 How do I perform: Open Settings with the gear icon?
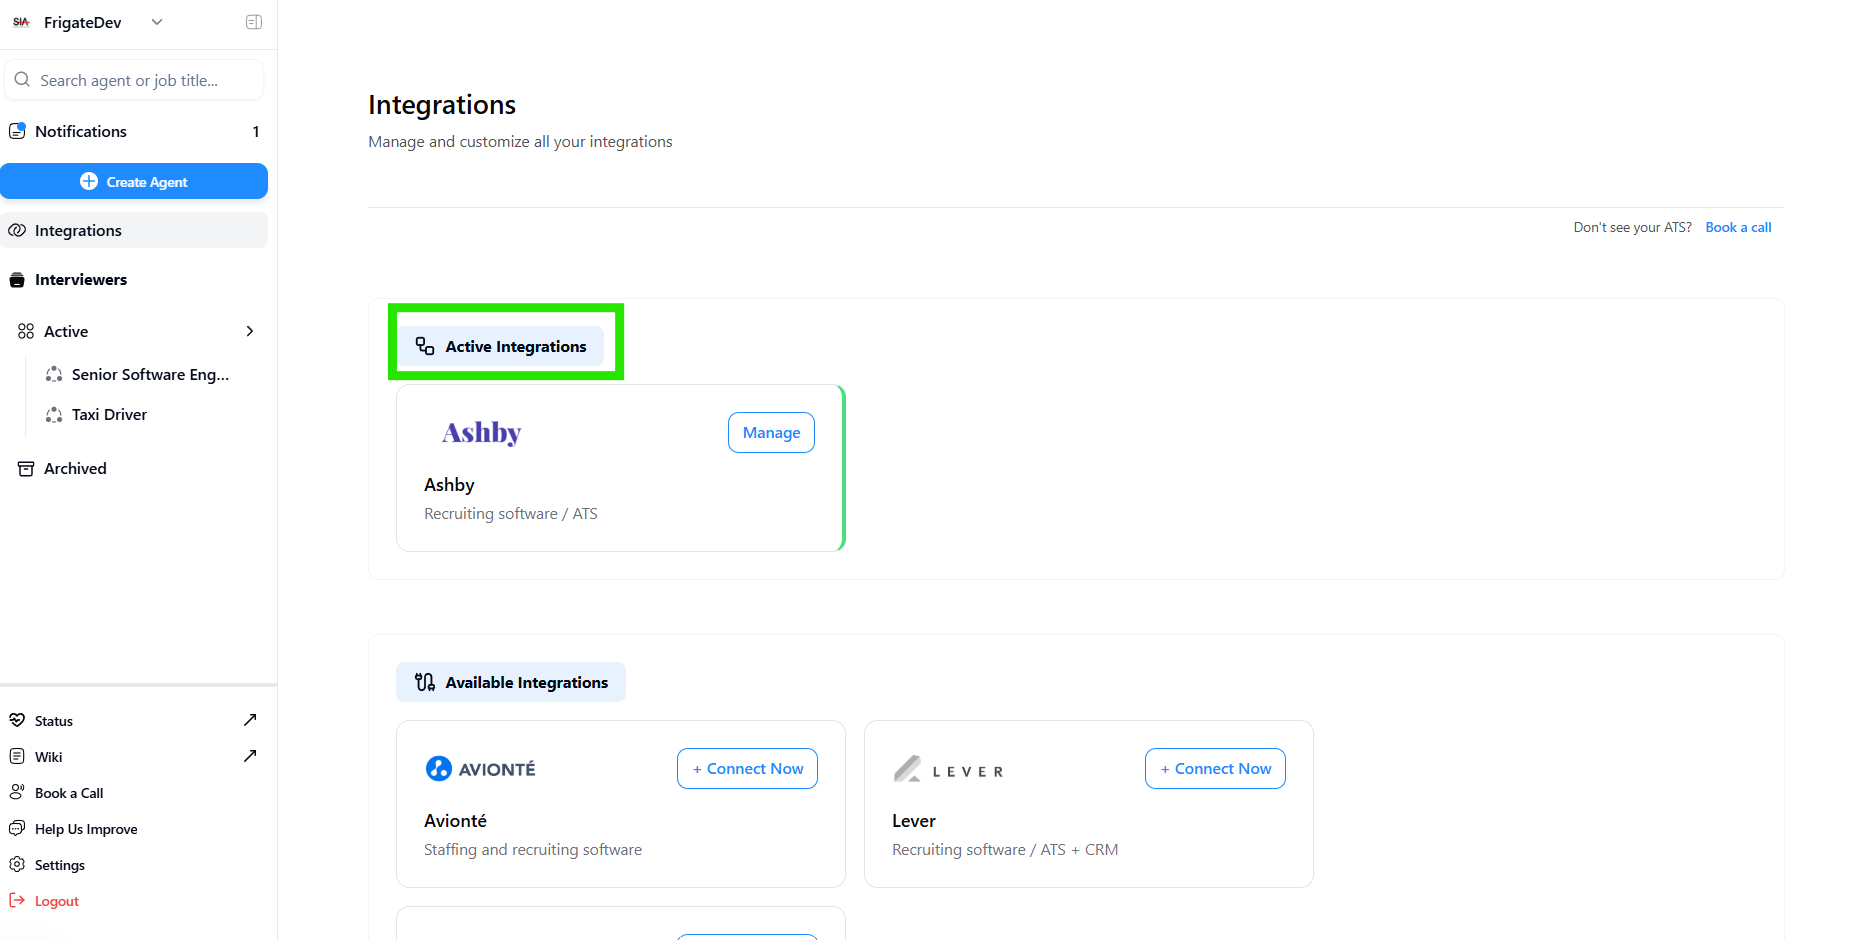(17, 865)
